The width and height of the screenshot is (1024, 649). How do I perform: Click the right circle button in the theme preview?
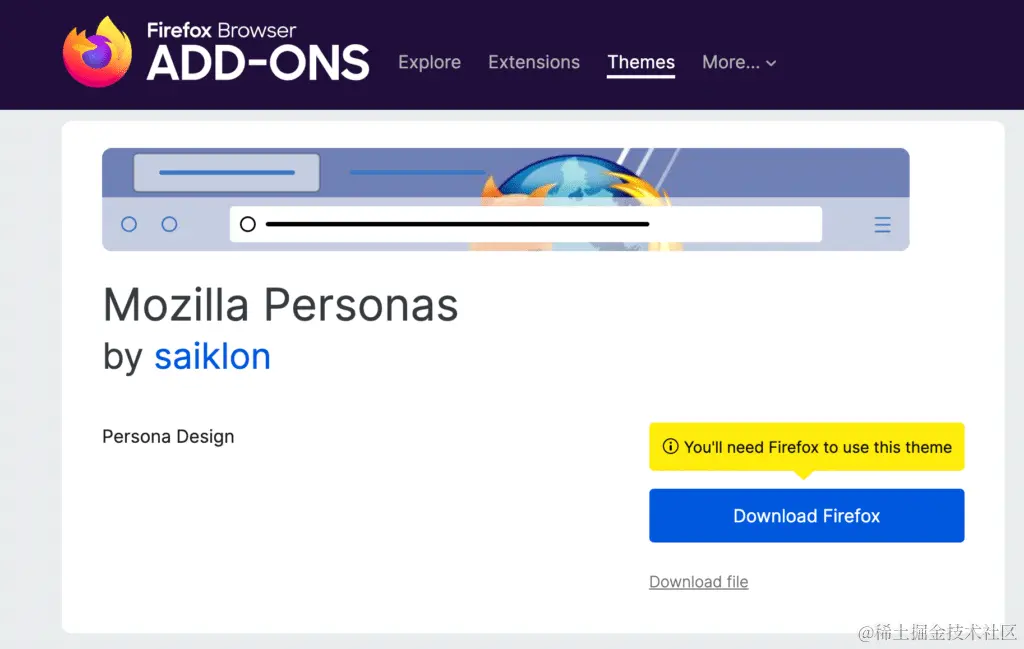171,224
